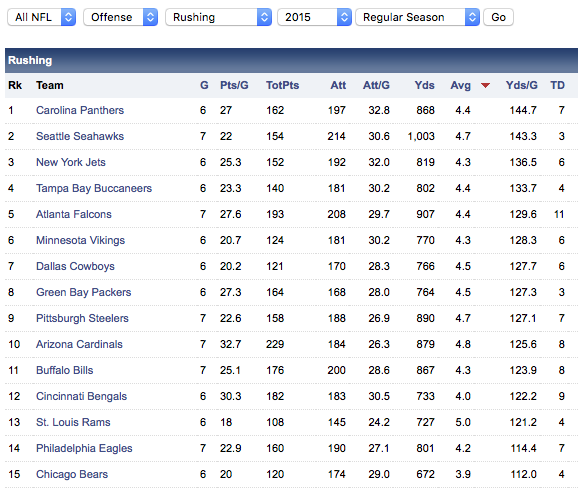
Task: Open Carolina Panthers team link
Action: pos(80,110)
